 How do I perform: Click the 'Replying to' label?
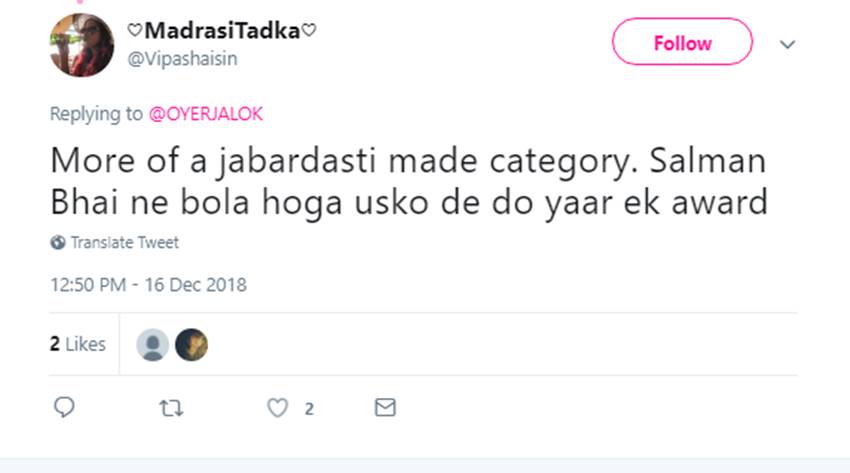coord(96,114)
